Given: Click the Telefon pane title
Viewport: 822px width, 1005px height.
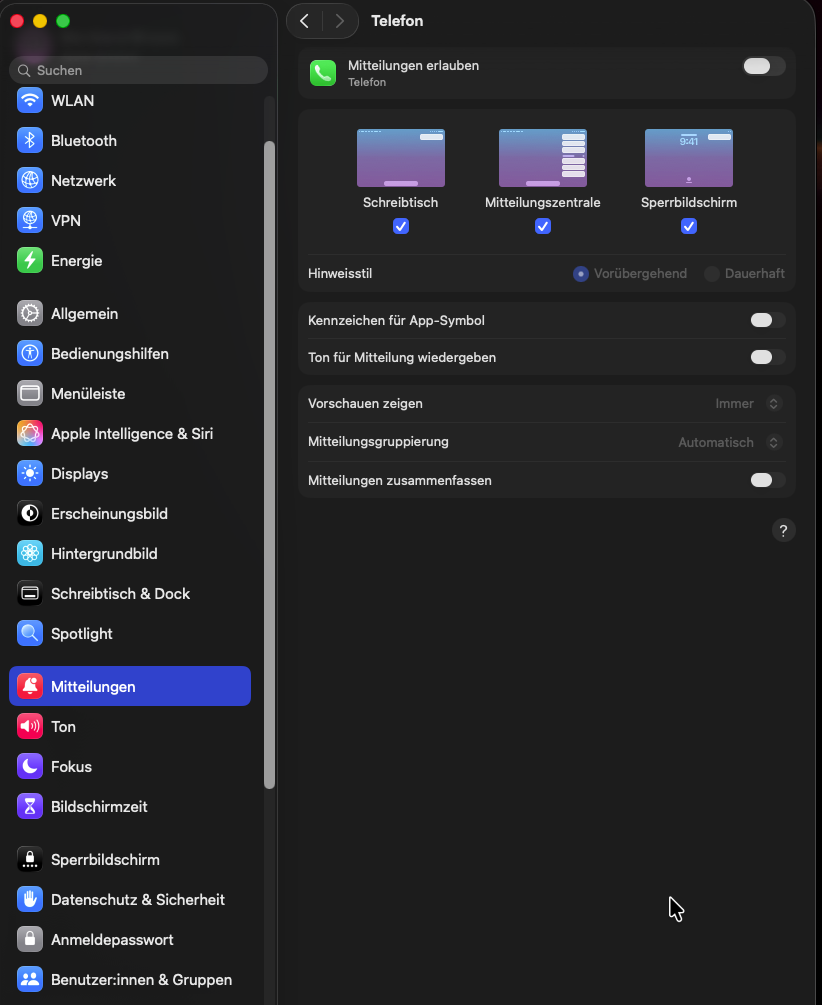Looking at the screenshot, I should [397, 21].
